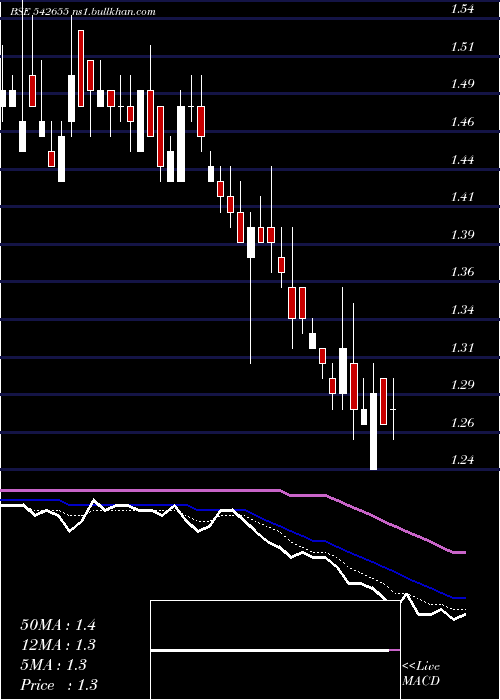
Task: Click the 1.26 price axis label
Action: pos(462,422)
